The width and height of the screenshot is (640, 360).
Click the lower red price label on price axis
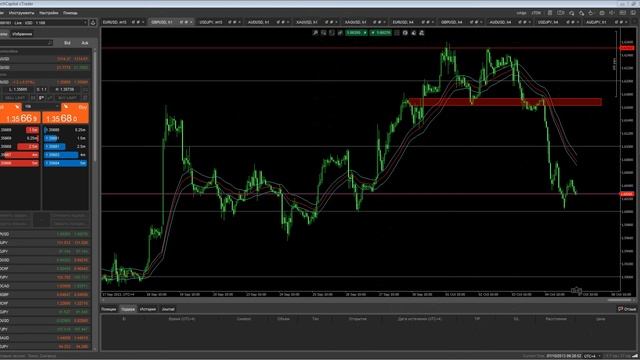[x=627, y=194]
